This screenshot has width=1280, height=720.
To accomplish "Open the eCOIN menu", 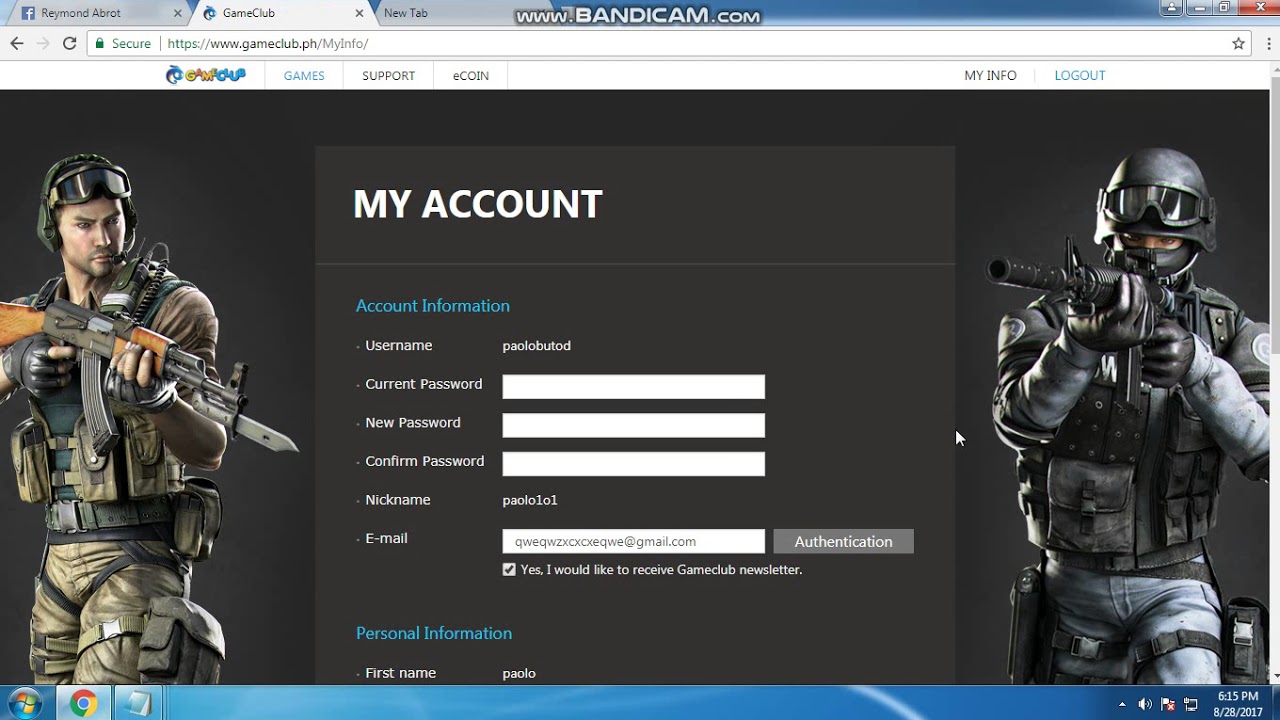I will 470,75.
